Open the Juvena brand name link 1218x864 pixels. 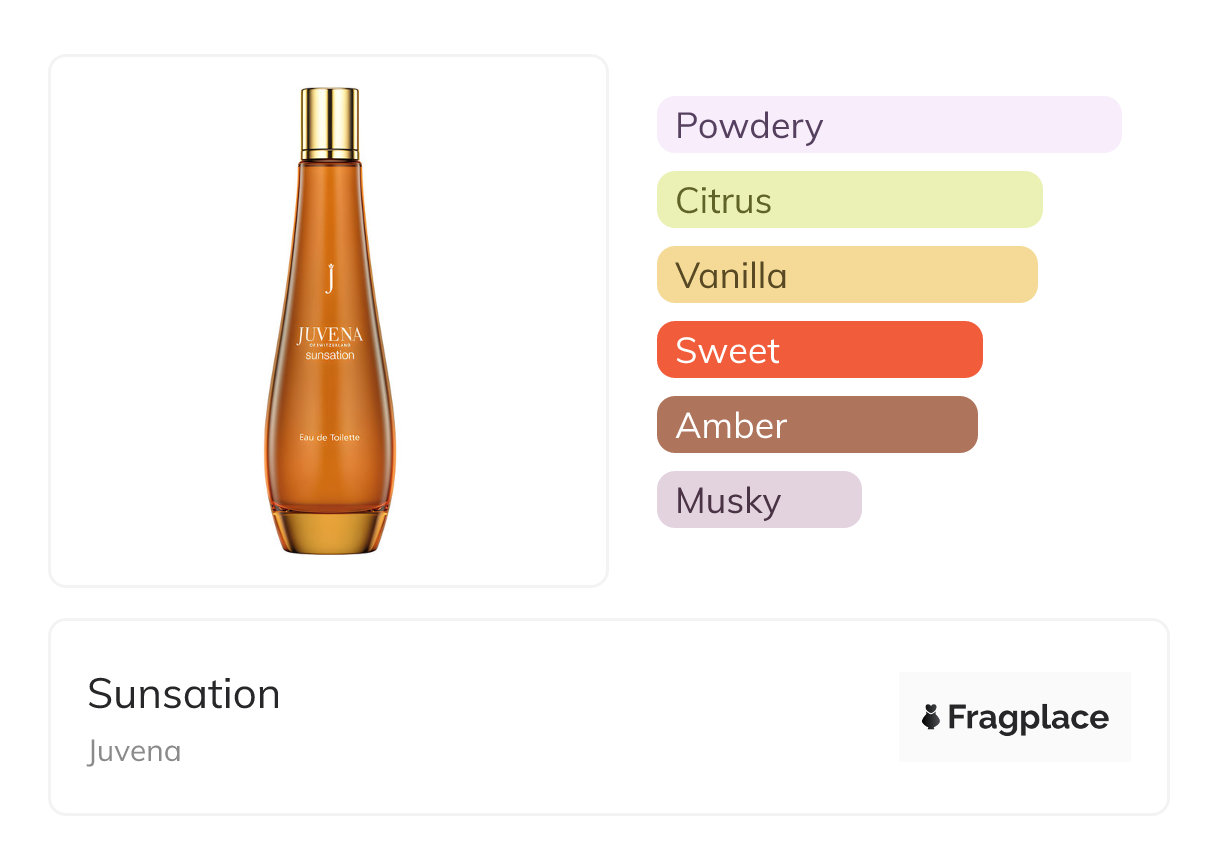click(134, 751)
